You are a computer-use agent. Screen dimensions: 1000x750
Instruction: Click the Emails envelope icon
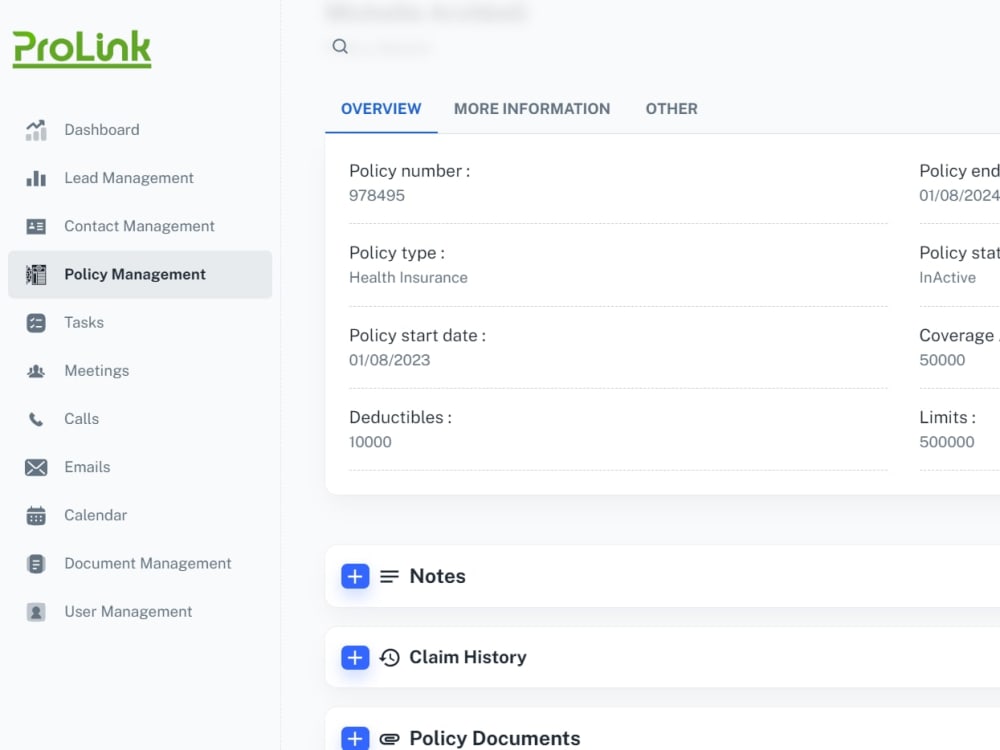pyautogui.click(x=36, y=467)
